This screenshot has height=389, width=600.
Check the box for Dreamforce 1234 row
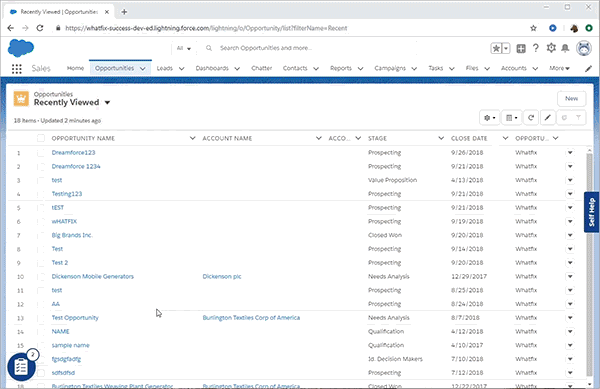click(x=41, y=167)
